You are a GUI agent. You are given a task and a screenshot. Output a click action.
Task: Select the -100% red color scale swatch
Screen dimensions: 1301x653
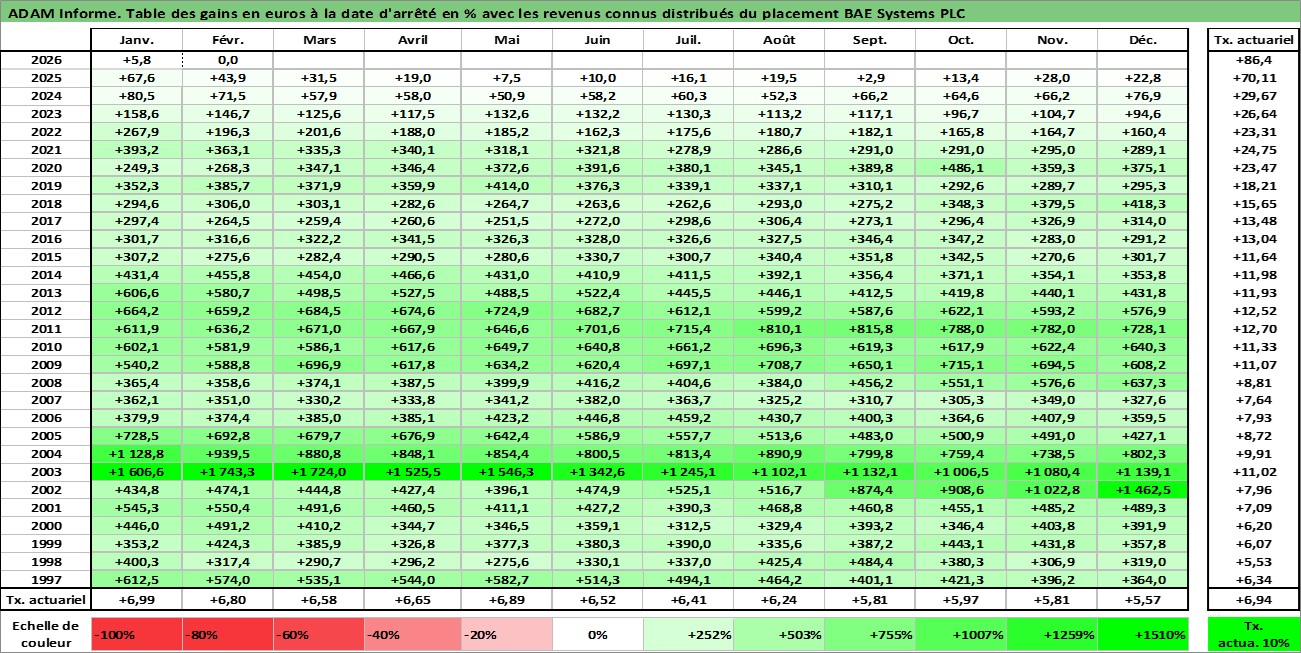point(136,634)
